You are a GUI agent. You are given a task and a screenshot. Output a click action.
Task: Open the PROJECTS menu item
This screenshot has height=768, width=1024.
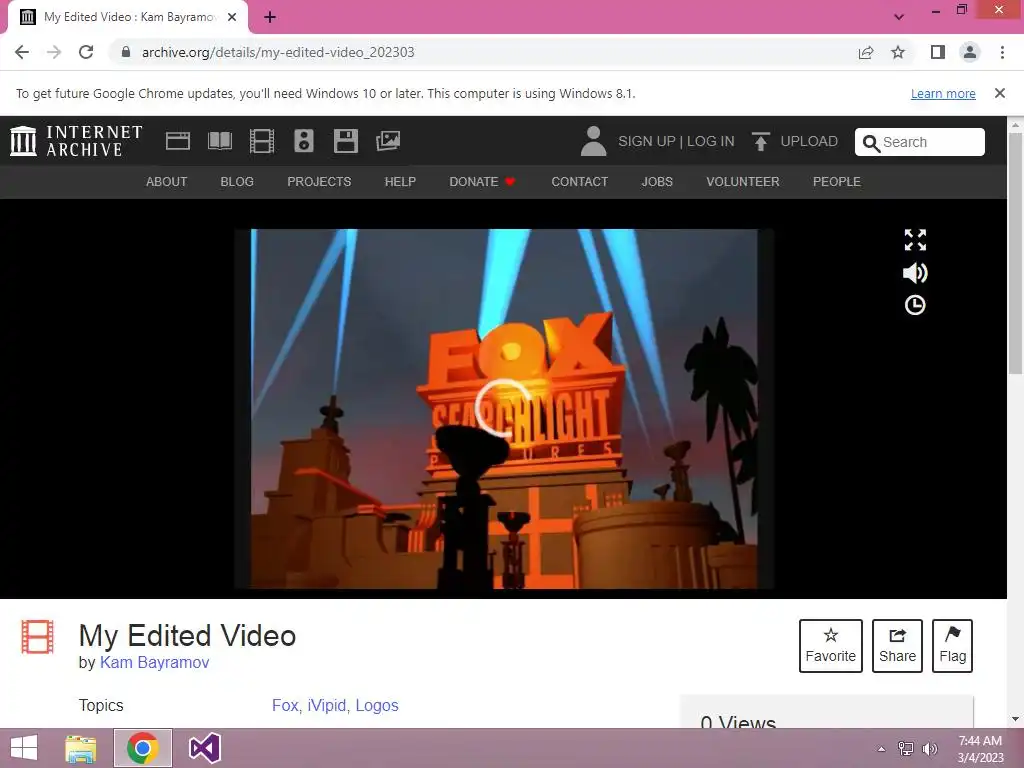point(319,182)
